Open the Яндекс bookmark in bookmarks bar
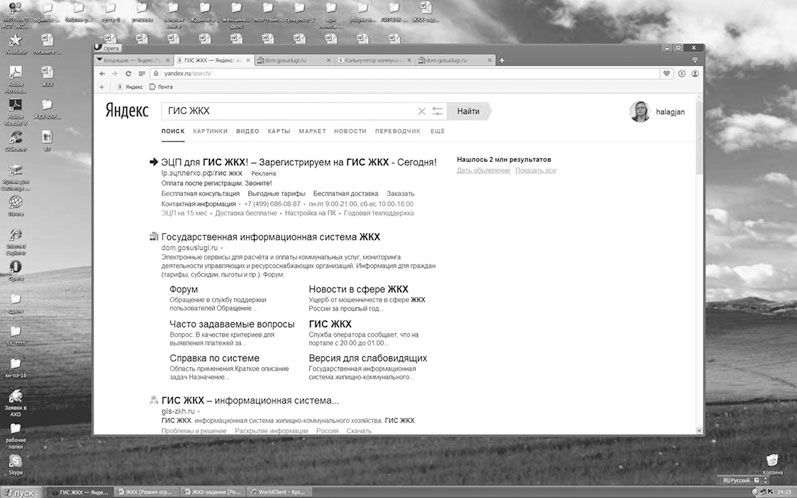Viewport: 797px width, 498px height. click(131, 87)
